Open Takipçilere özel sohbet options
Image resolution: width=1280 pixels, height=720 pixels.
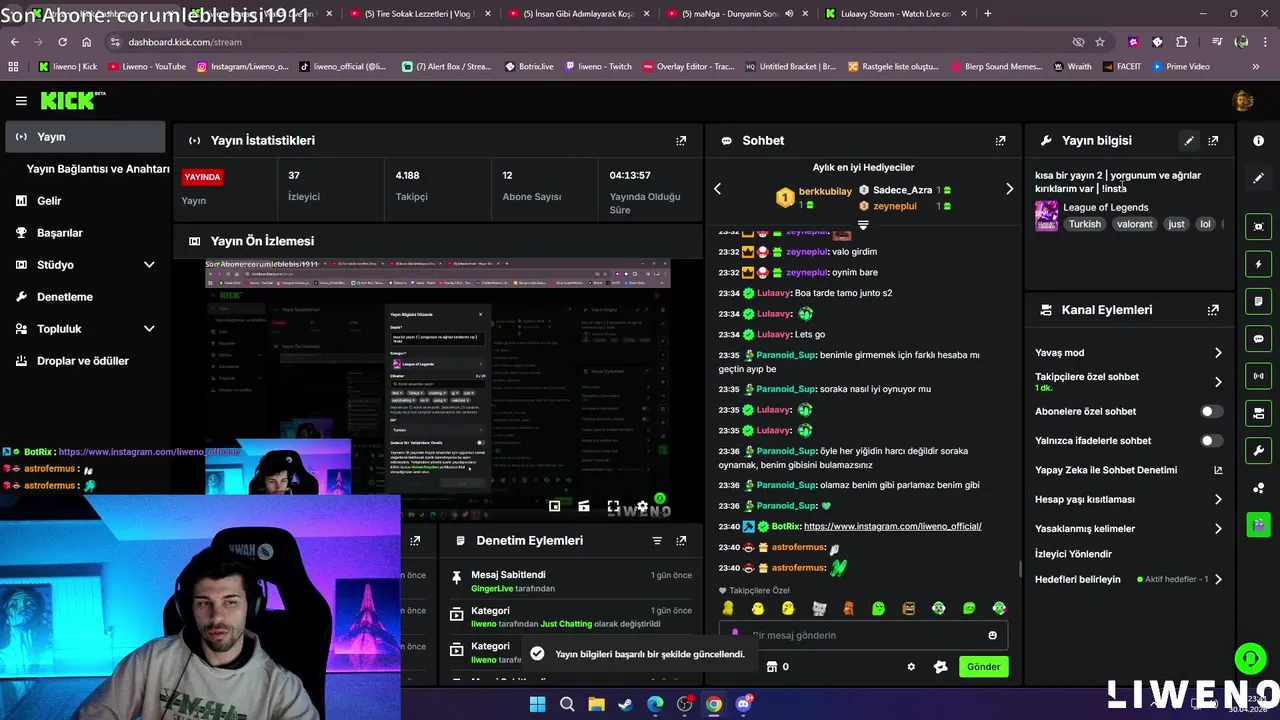coord(1129,382)
